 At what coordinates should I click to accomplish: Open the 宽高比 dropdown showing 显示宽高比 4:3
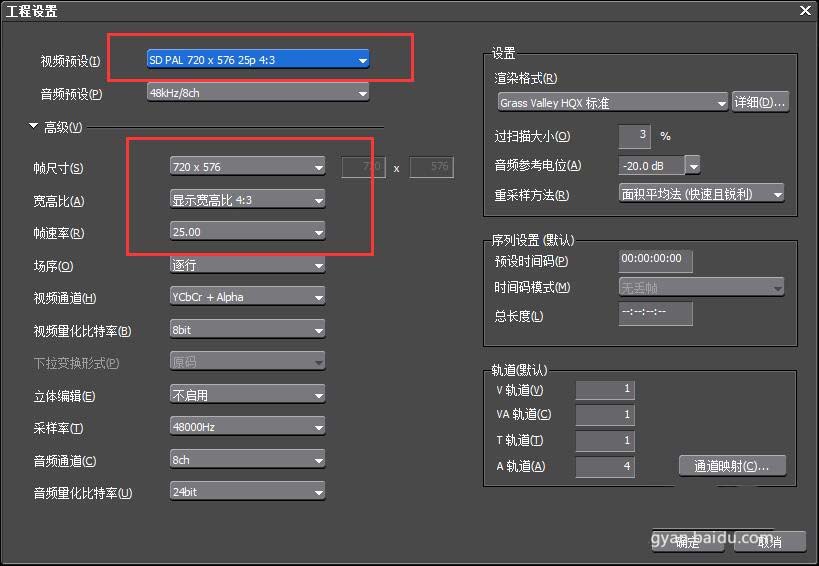[x=247, y=200]
